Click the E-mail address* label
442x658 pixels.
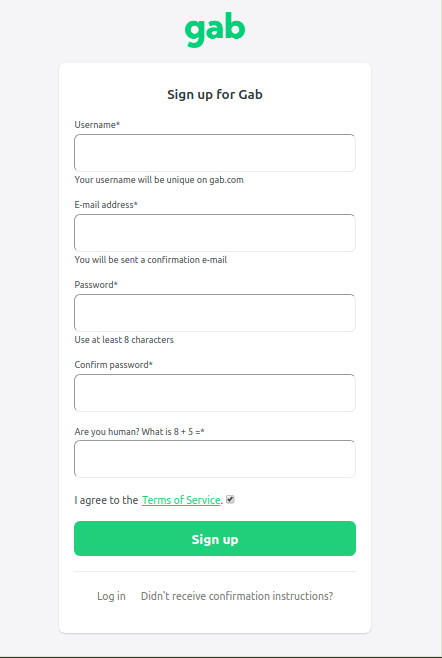106,205
